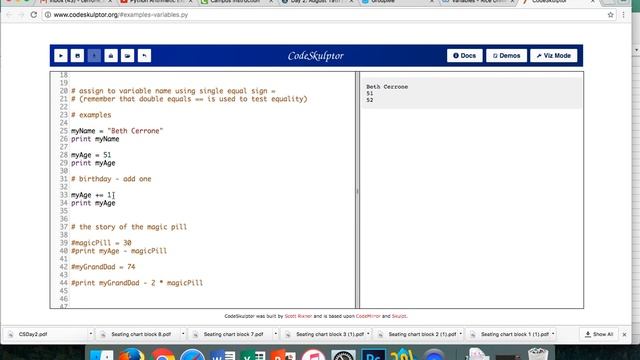Click commented line '#magicPill = 30'
This screenshot has width=640, height=360.
pyautogui.click(x=101, y=243)
